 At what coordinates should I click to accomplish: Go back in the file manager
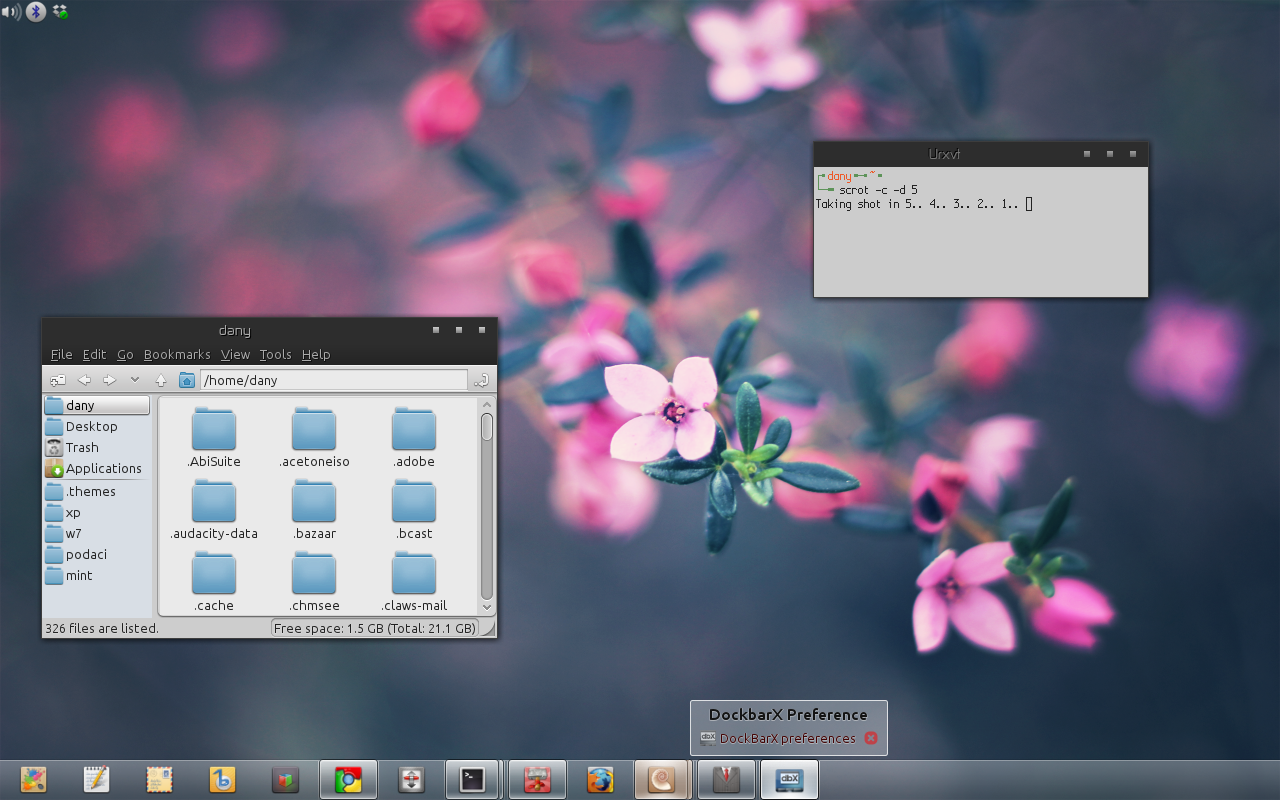[x=84, y=380]
